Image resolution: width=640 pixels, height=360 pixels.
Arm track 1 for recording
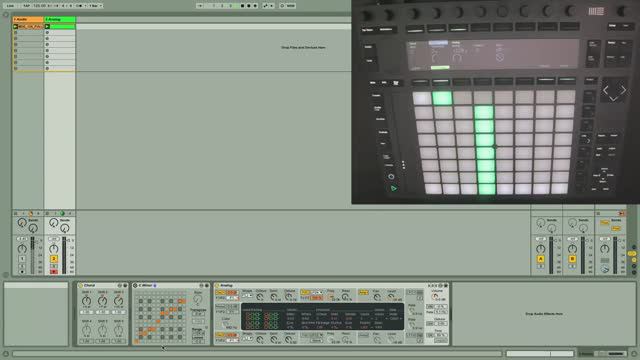coord(22,271)
